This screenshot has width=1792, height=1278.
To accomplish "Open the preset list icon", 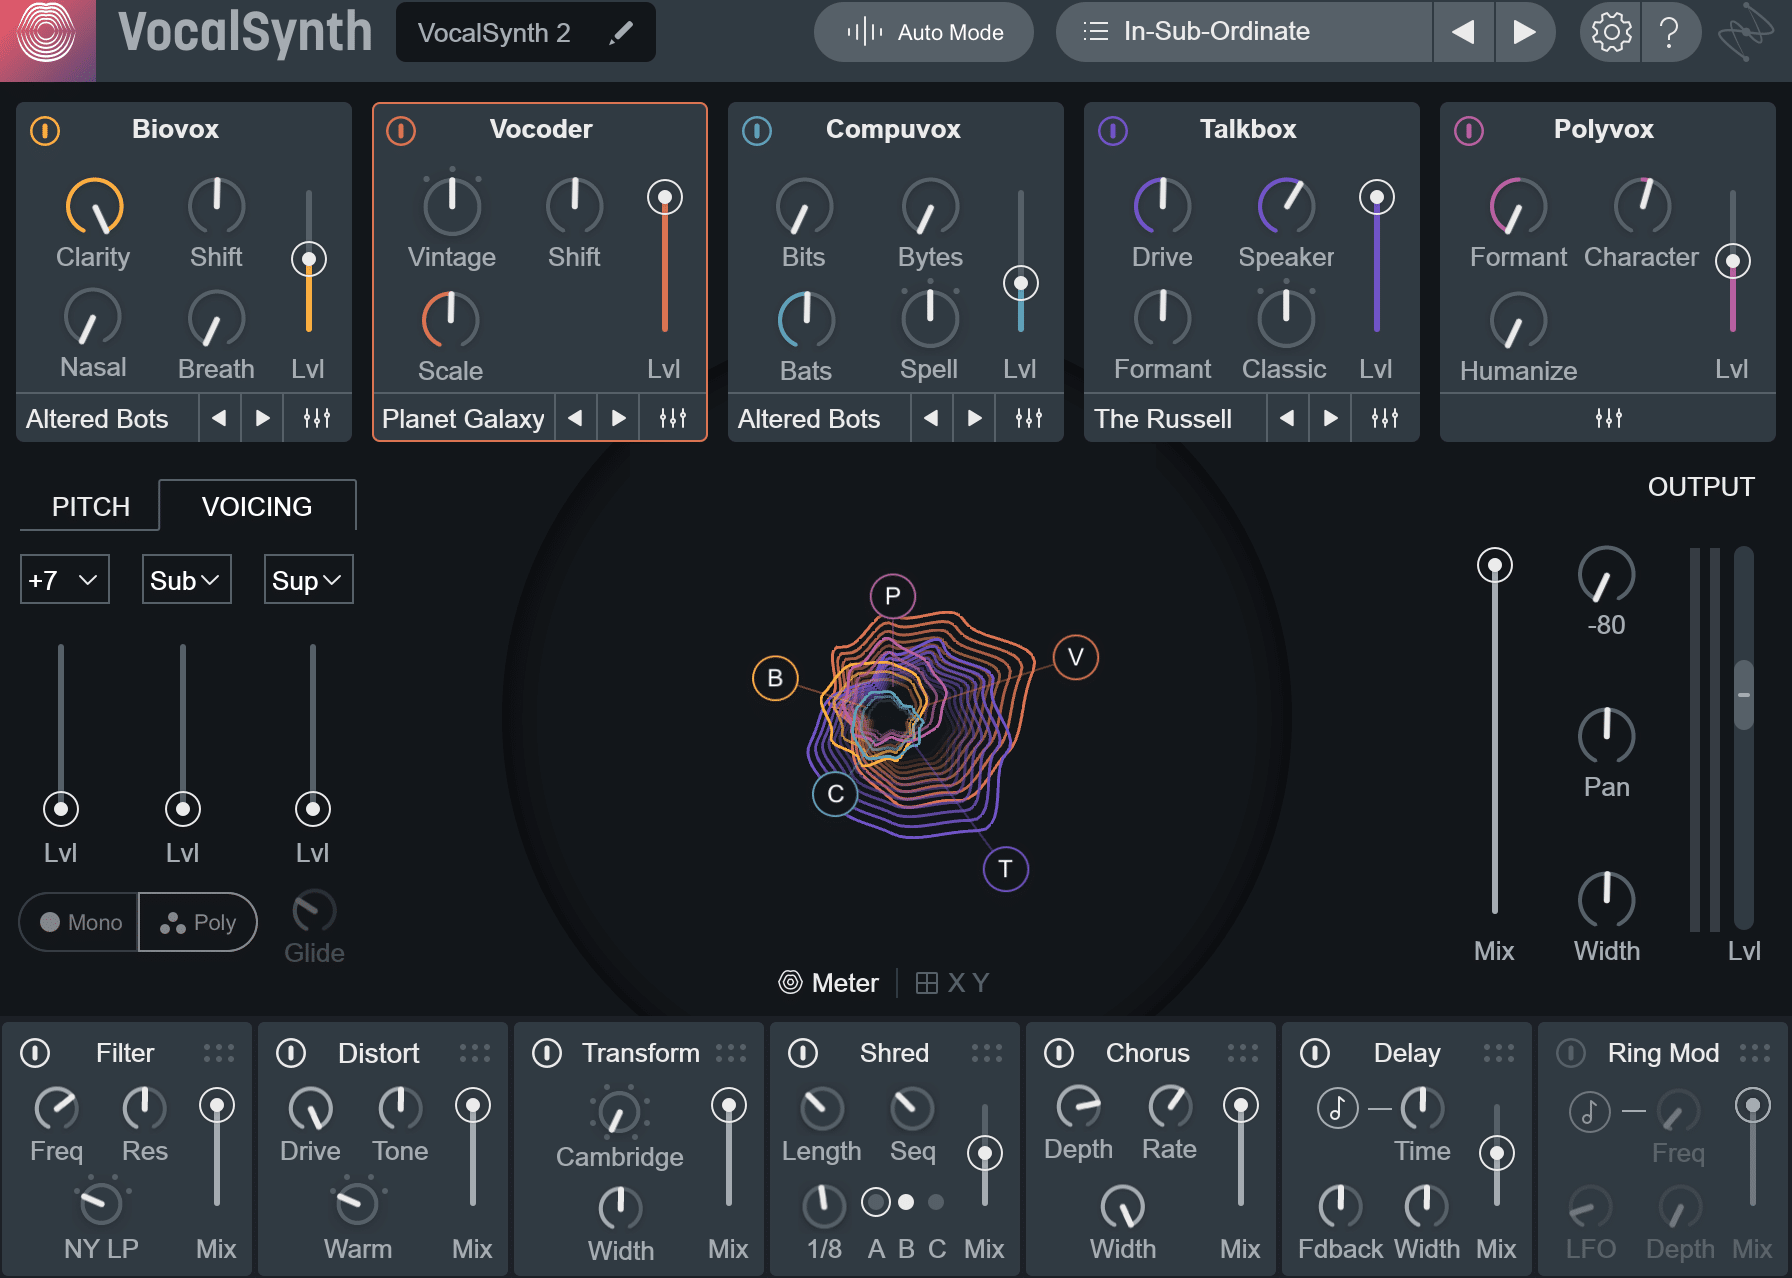I will point(1096,31).
